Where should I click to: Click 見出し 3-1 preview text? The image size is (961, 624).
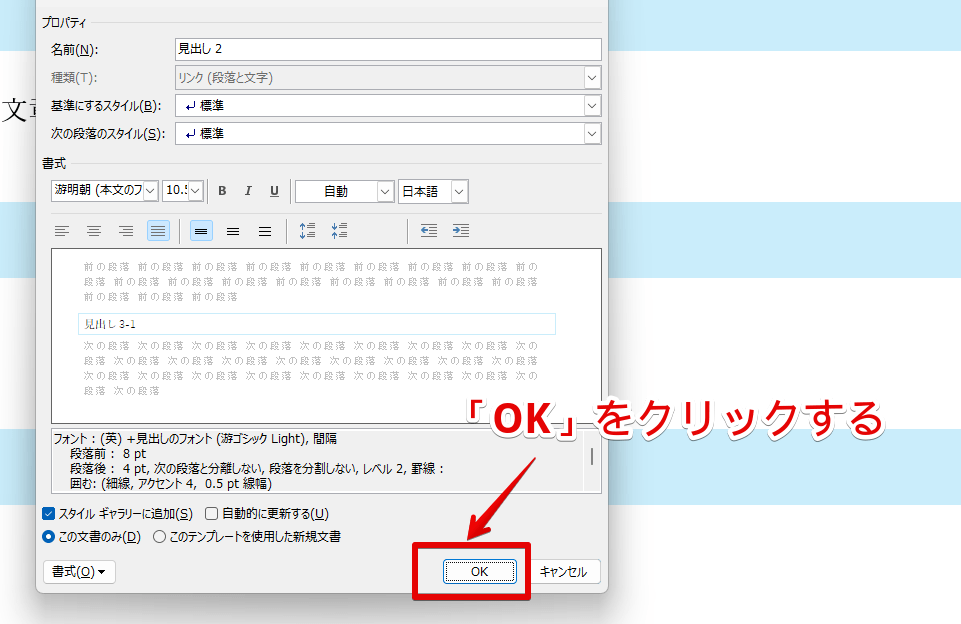[110, 324]
